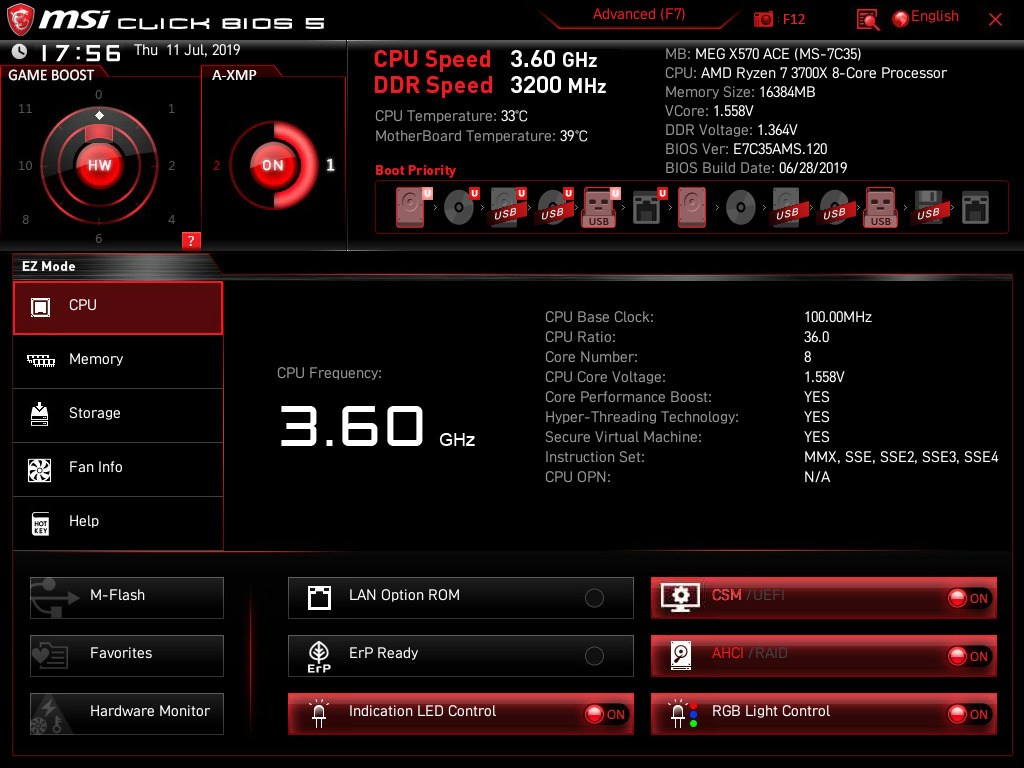
Task: Open the English language selector
Action: (x=925, y=16)
